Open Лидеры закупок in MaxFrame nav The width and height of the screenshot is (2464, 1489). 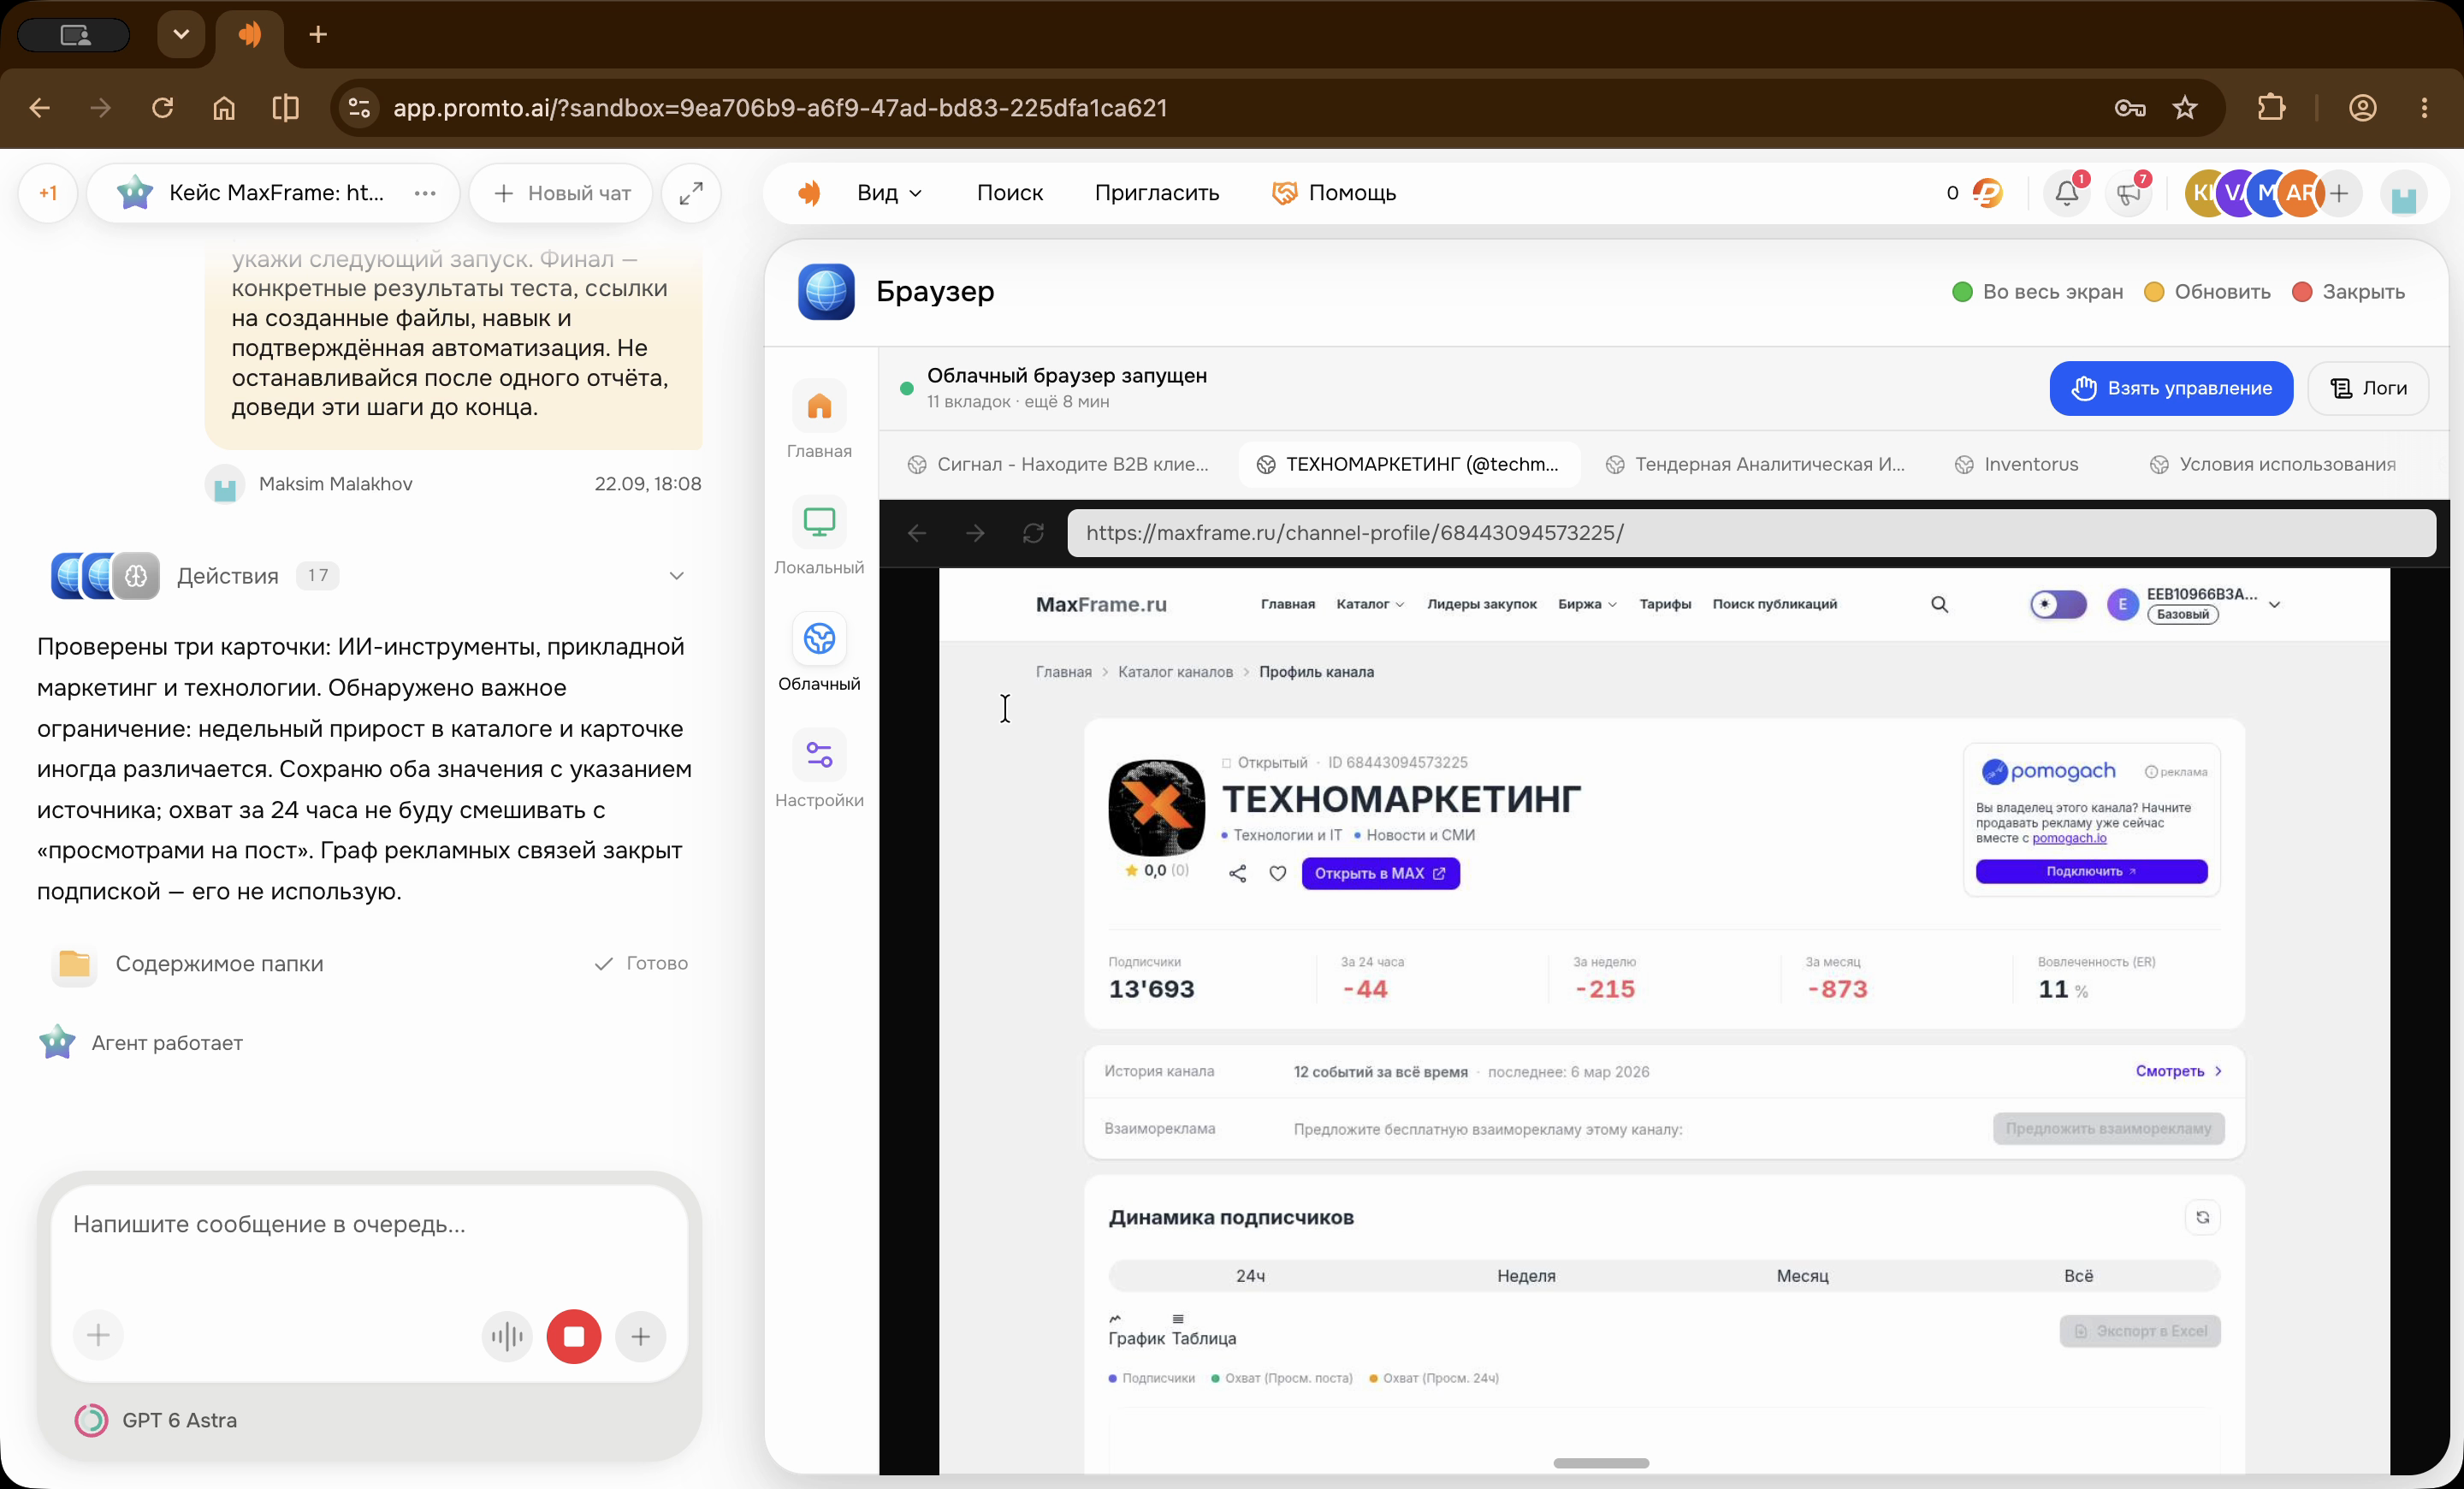click(x=1481, y=604)
